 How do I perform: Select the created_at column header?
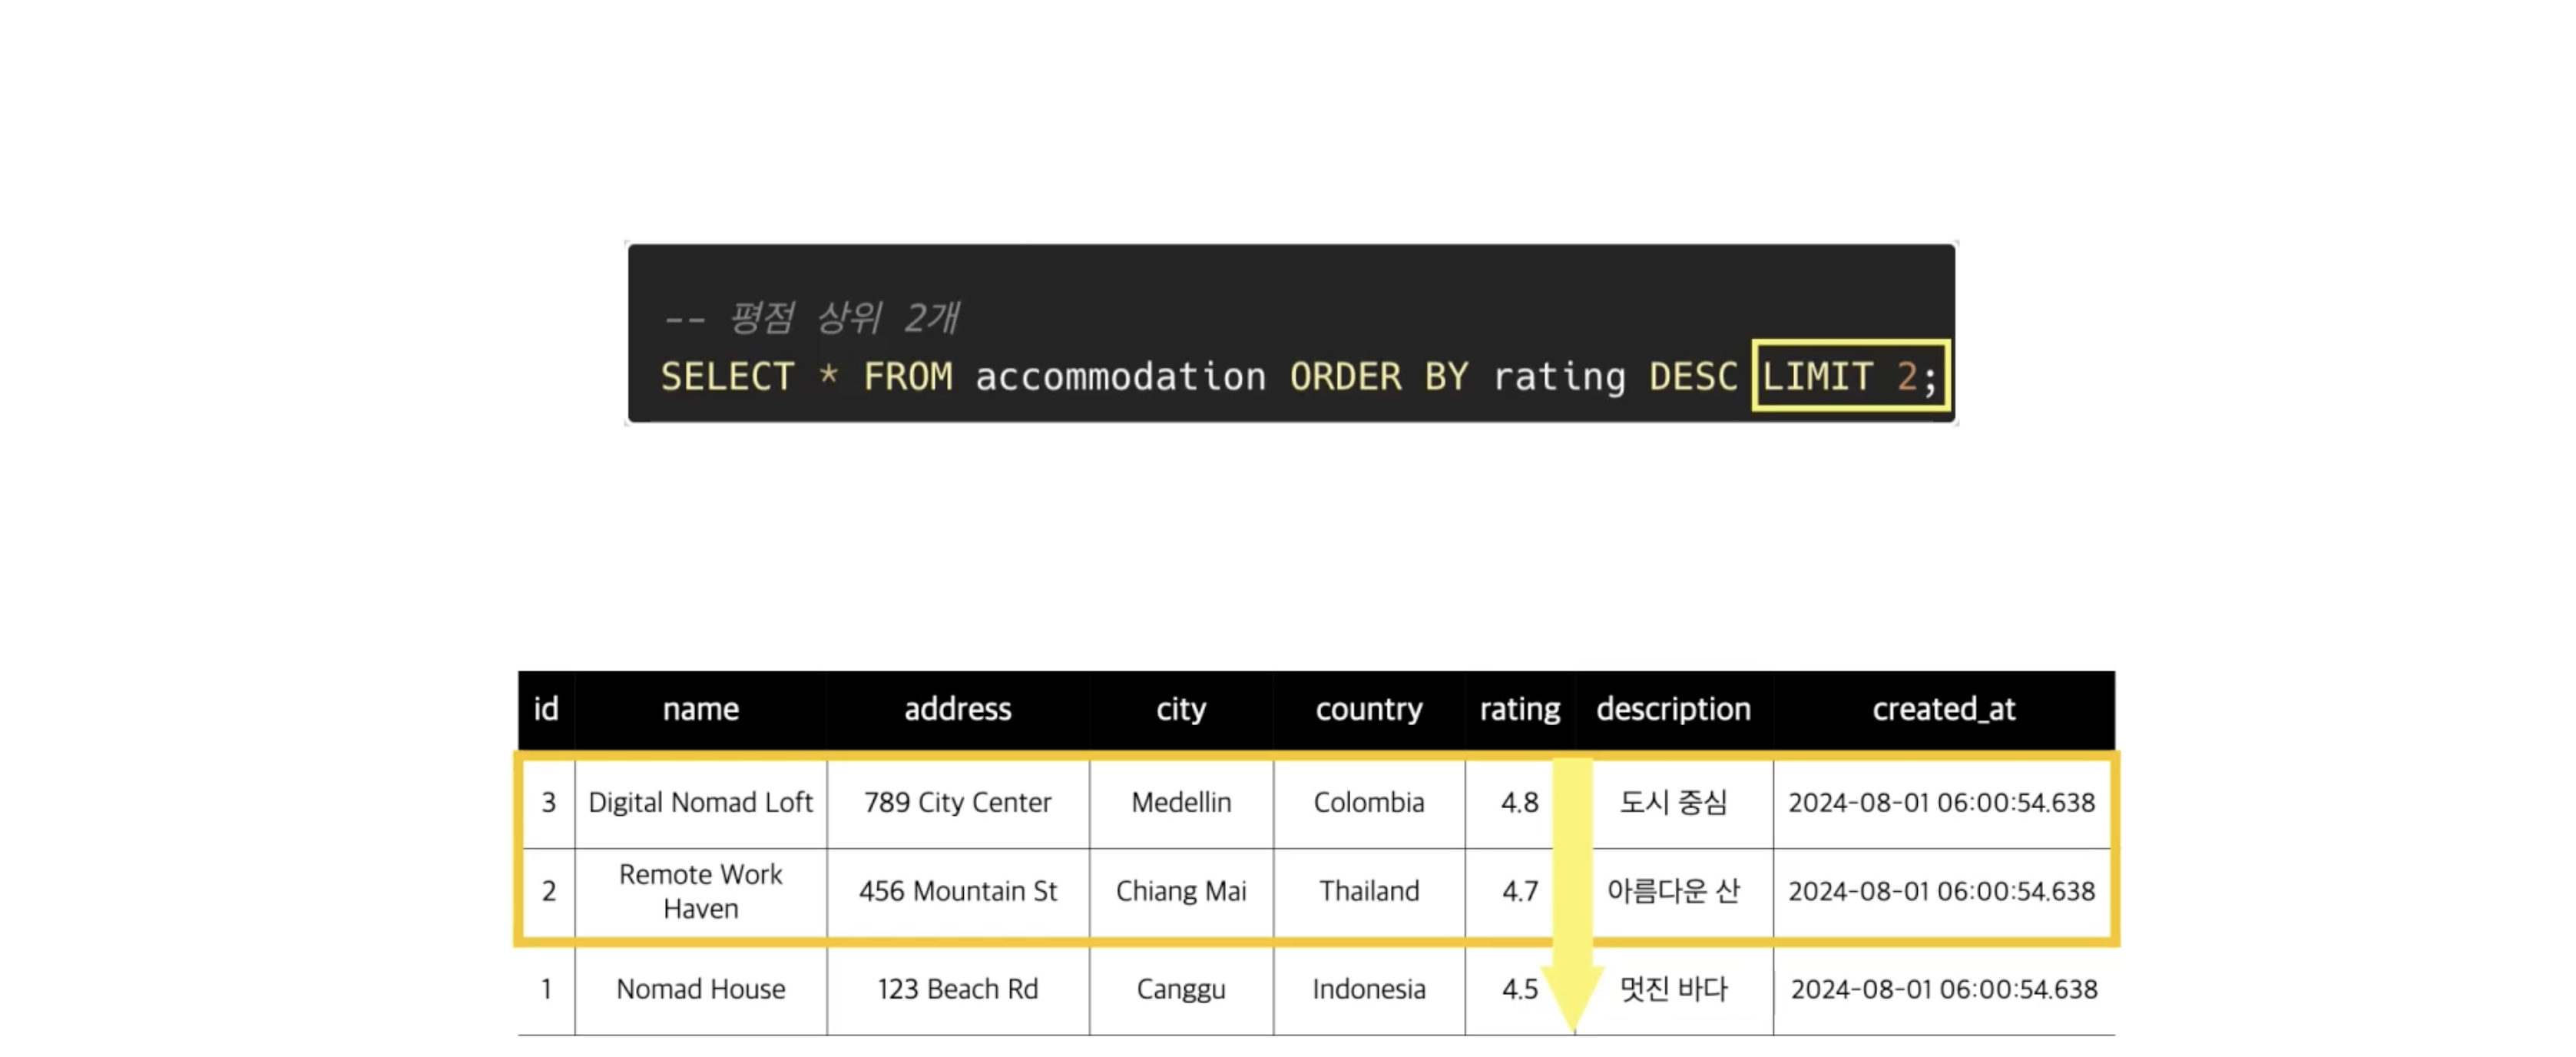click(x=1944, y=709)
